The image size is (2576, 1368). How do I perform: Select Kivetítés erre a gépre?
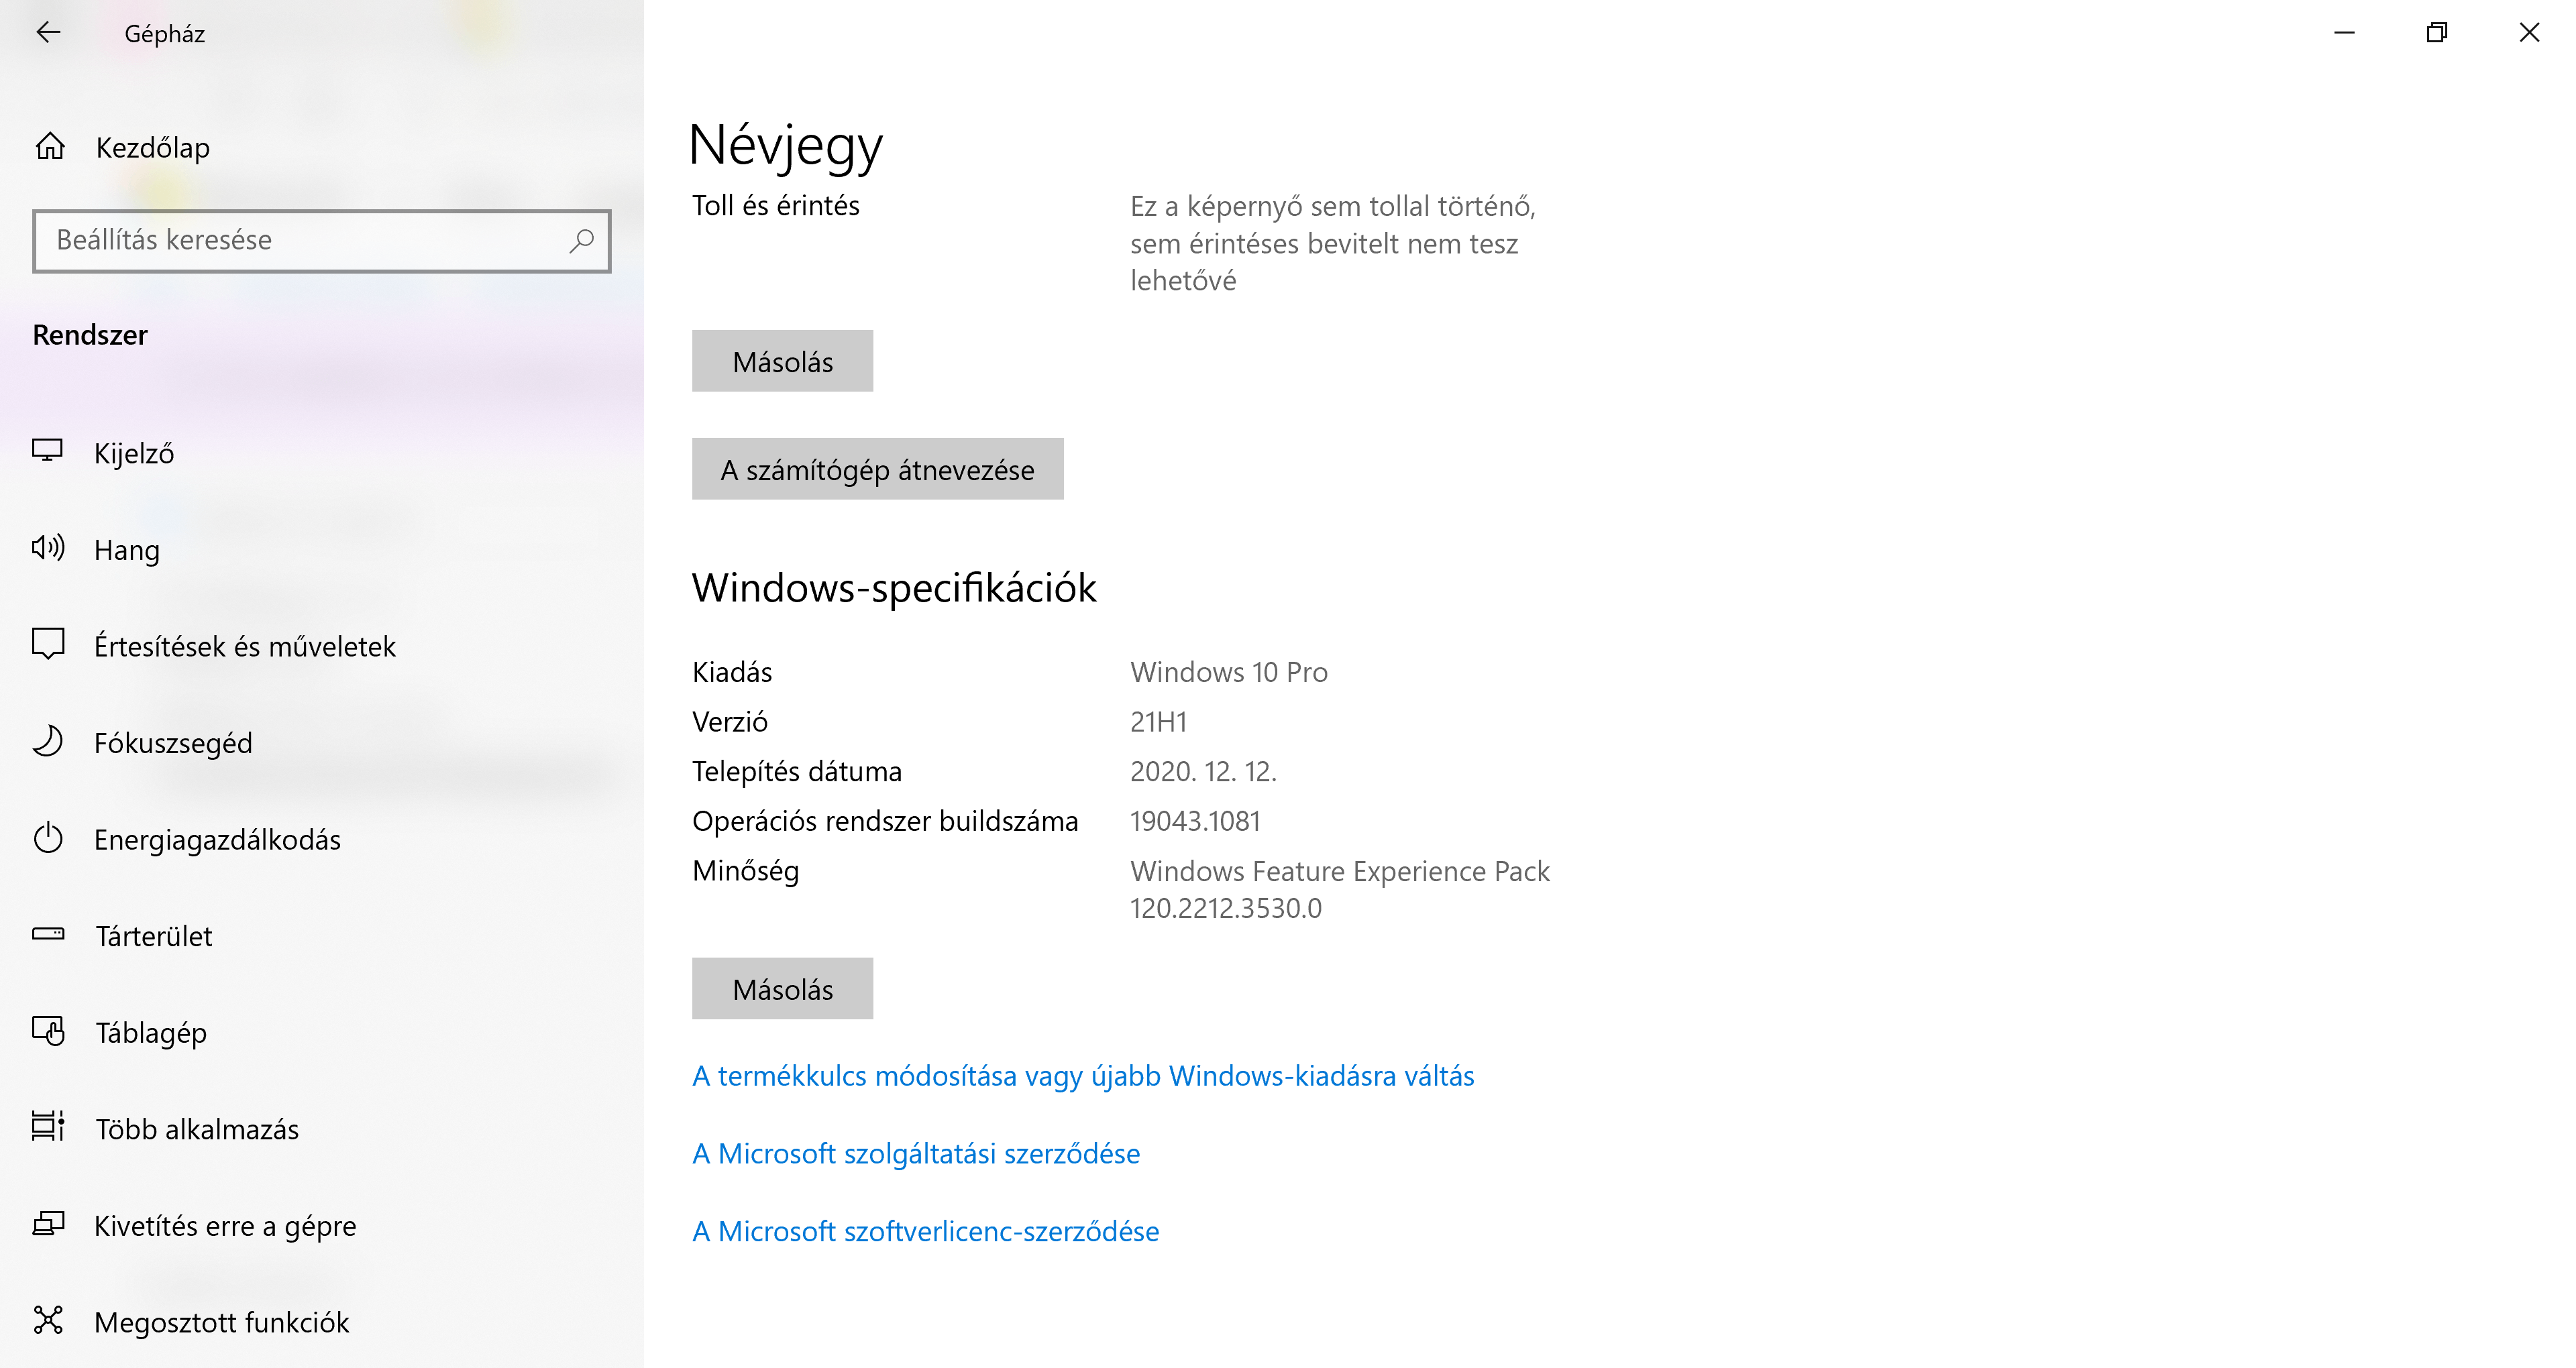[x=224, y=1225]
